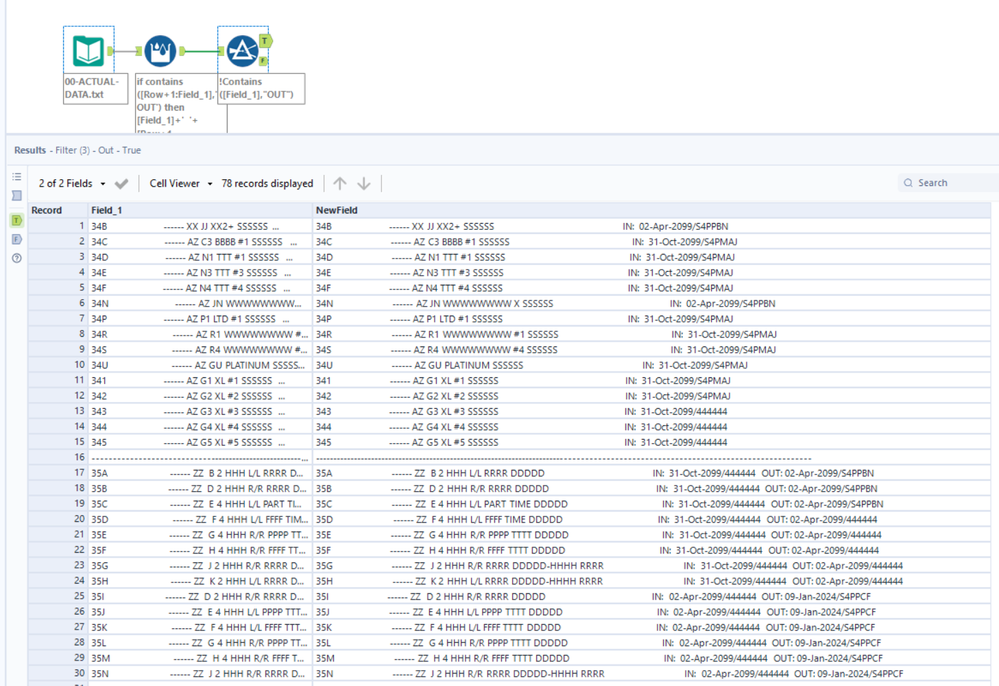999x686 pixels.
Task: Open the help icon in Results sidebar
Action: (x=17, y=258)
